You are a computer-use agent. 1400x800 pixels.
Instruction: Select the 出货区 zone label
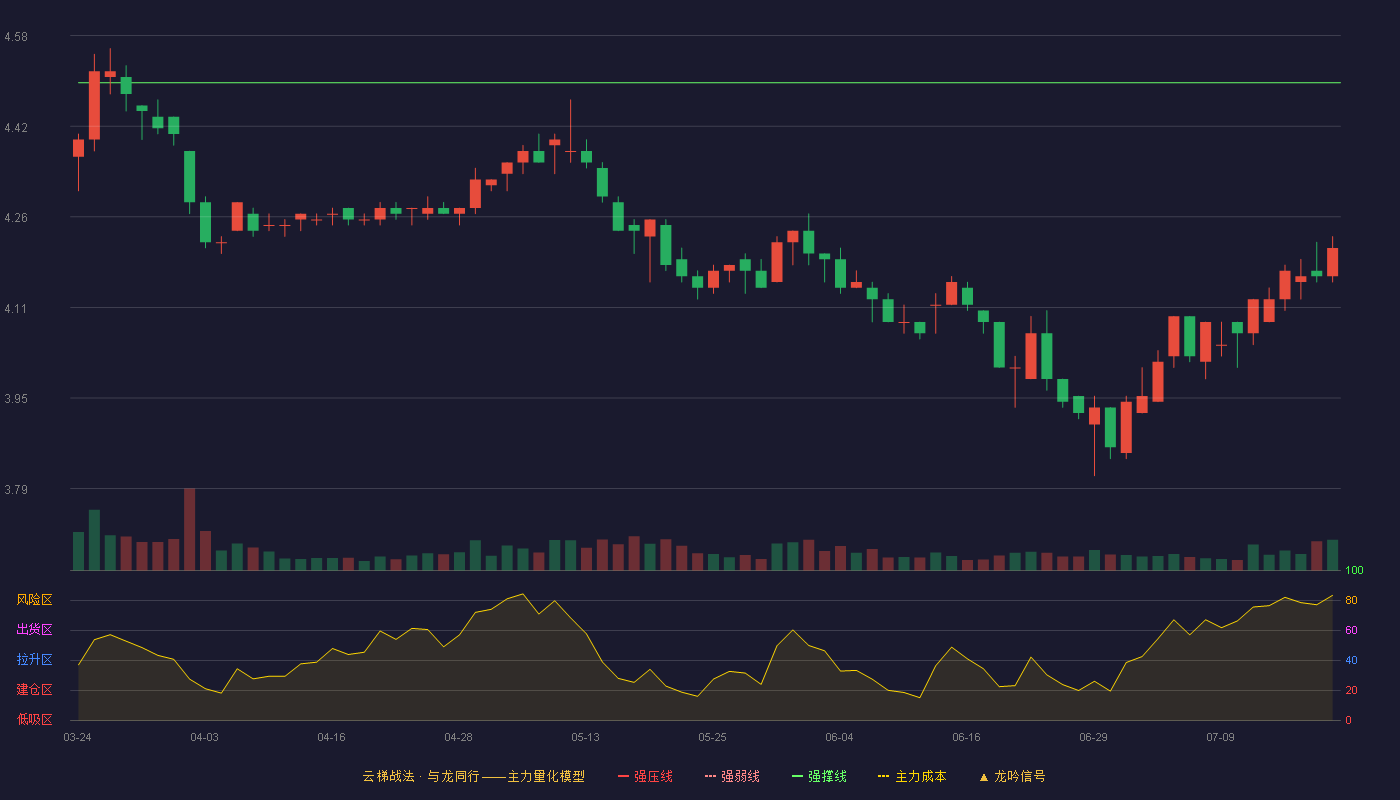pyautogui.click(x=35, y=630)
